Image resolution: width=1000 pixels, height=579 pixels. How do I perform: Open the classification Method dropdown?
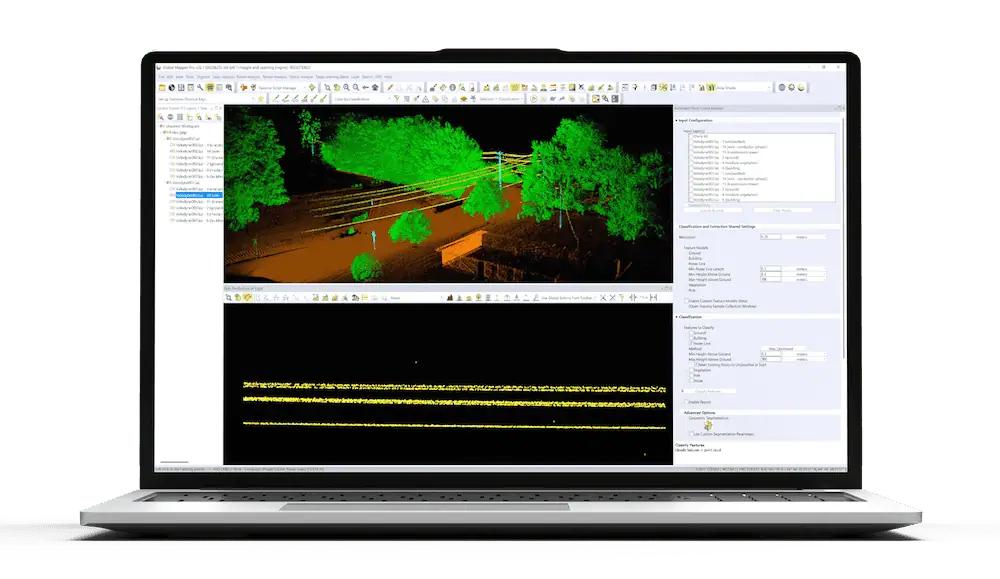point(783,349)
